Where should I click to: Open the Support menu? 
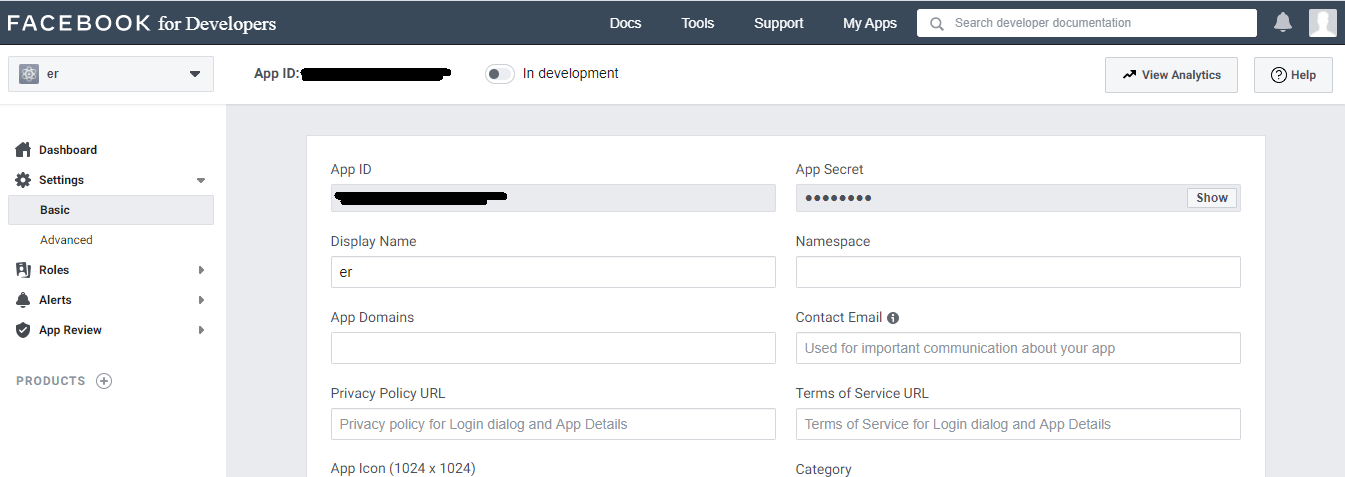(779, 23)
